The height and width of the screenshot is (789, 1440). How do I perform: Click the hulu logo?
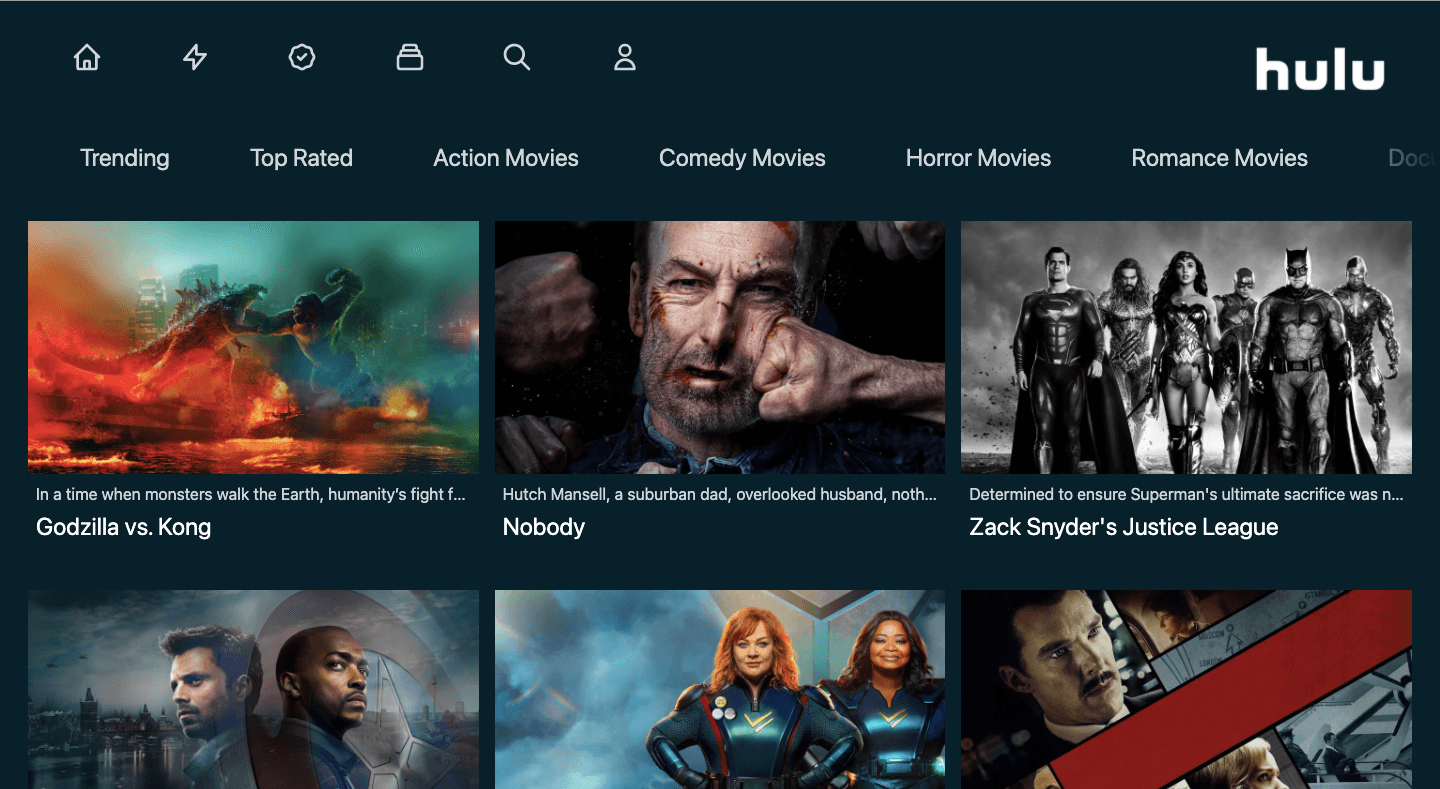click(x=1319, y=70)
